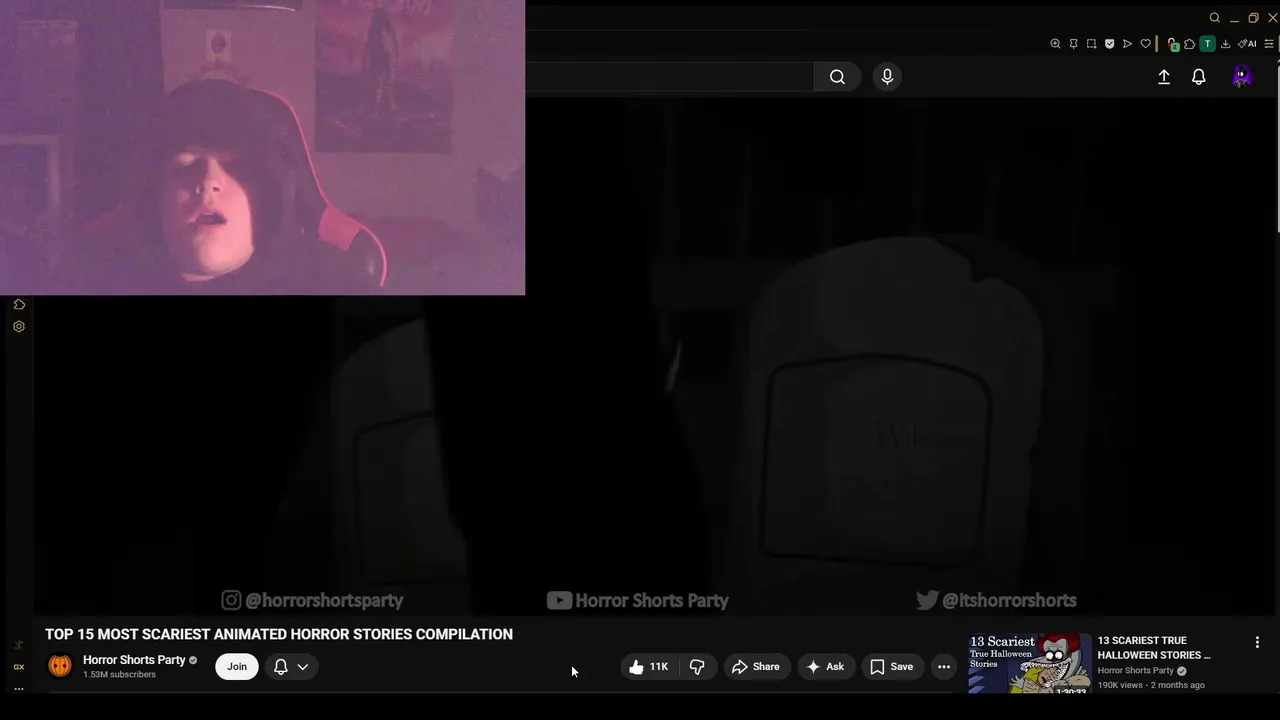The height and width of the screenshot is (720, 1280).
Task: Share the video via Share button
Action: click(x=755, y=667)
